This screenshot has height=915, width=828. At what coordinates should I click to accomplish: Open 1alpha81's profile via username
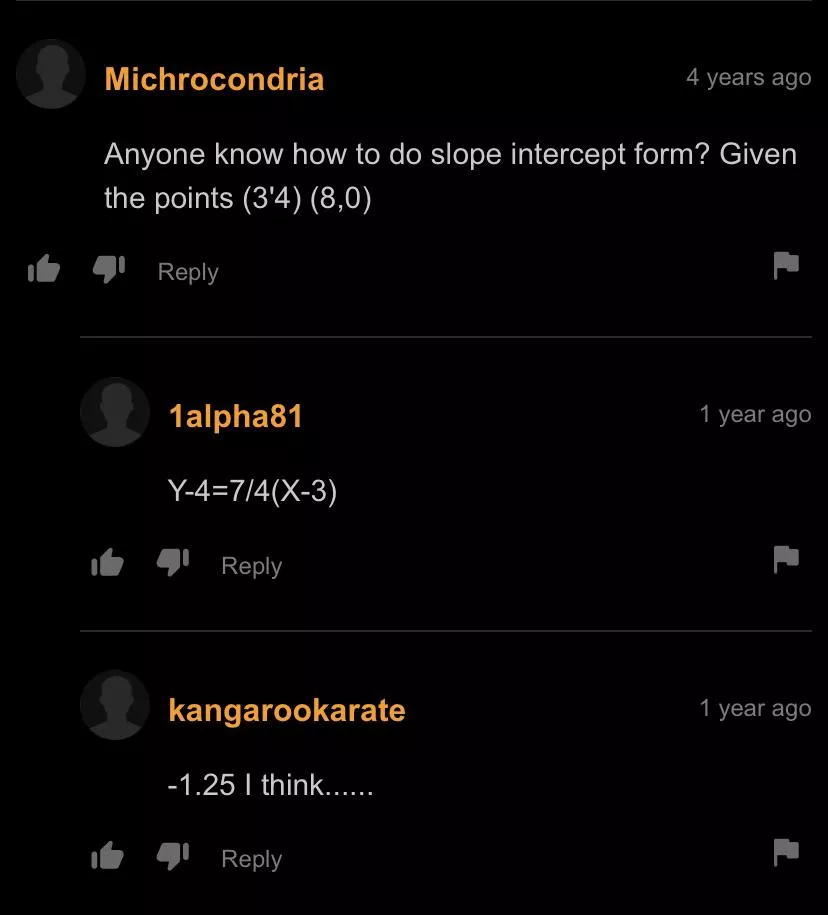pos(236,416)
